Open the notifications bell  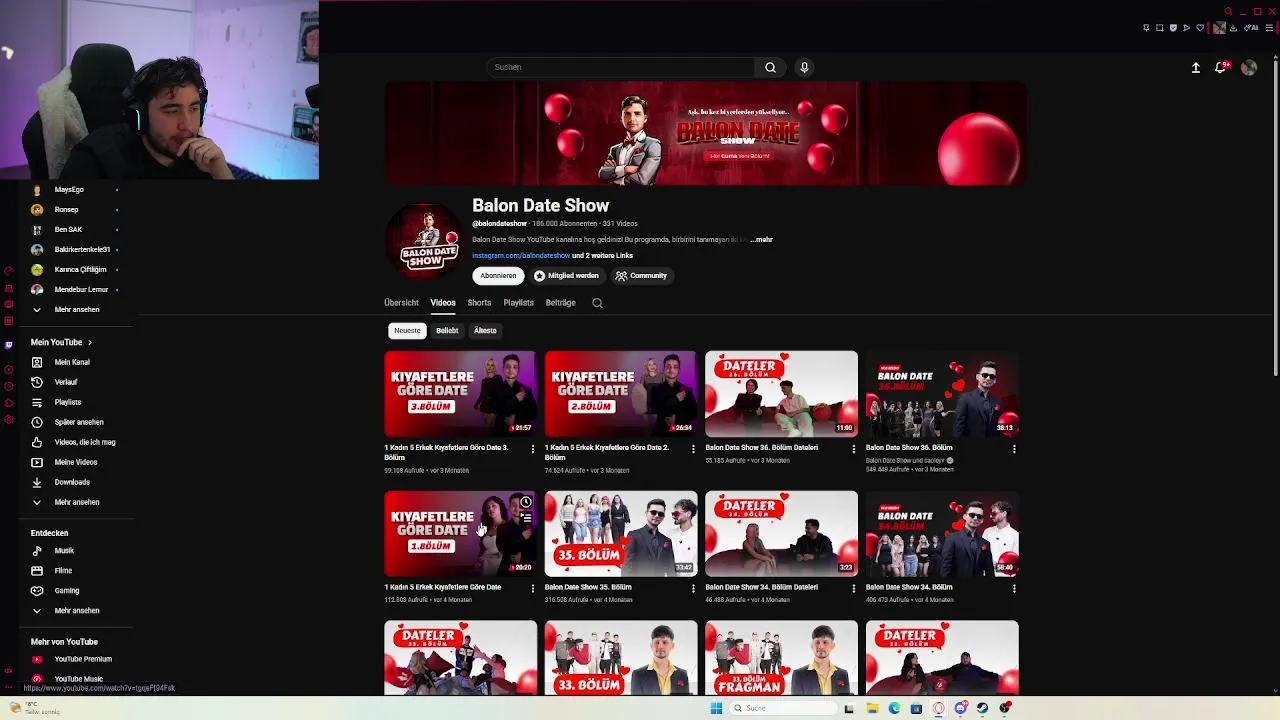tap(1221, 67)
